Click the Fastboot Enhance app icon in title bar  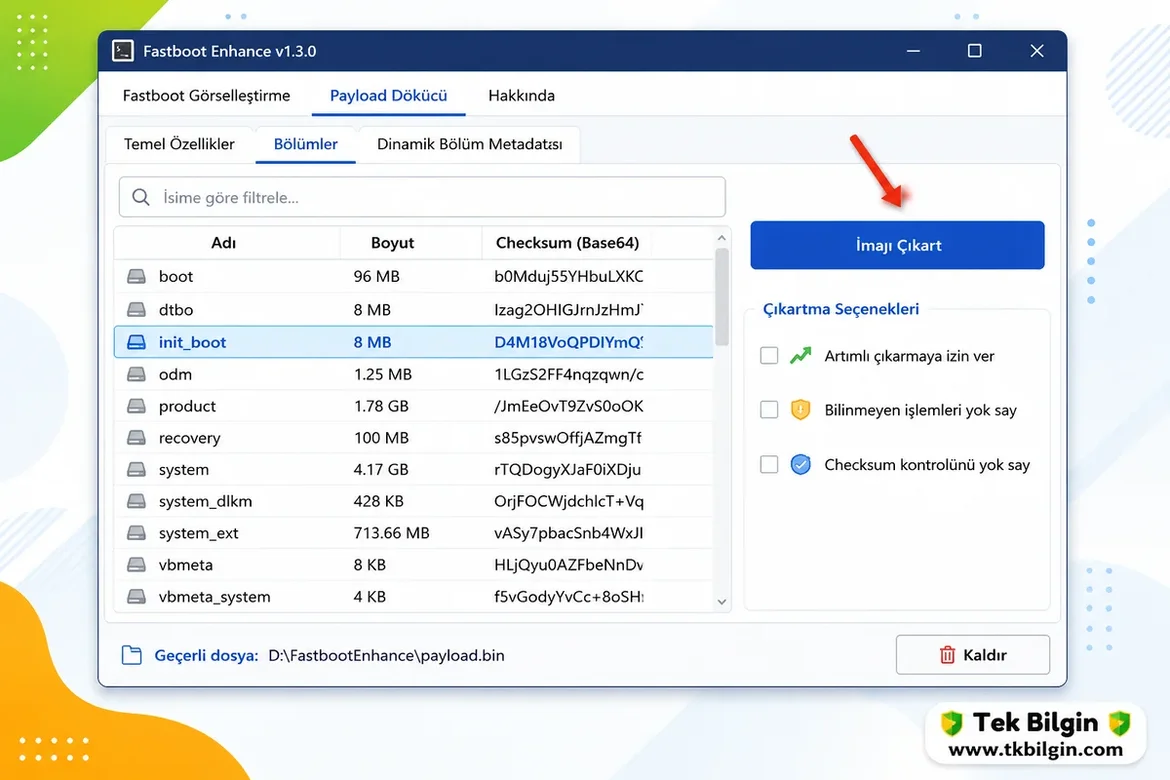pyautogui.click(x=122, y=51)
